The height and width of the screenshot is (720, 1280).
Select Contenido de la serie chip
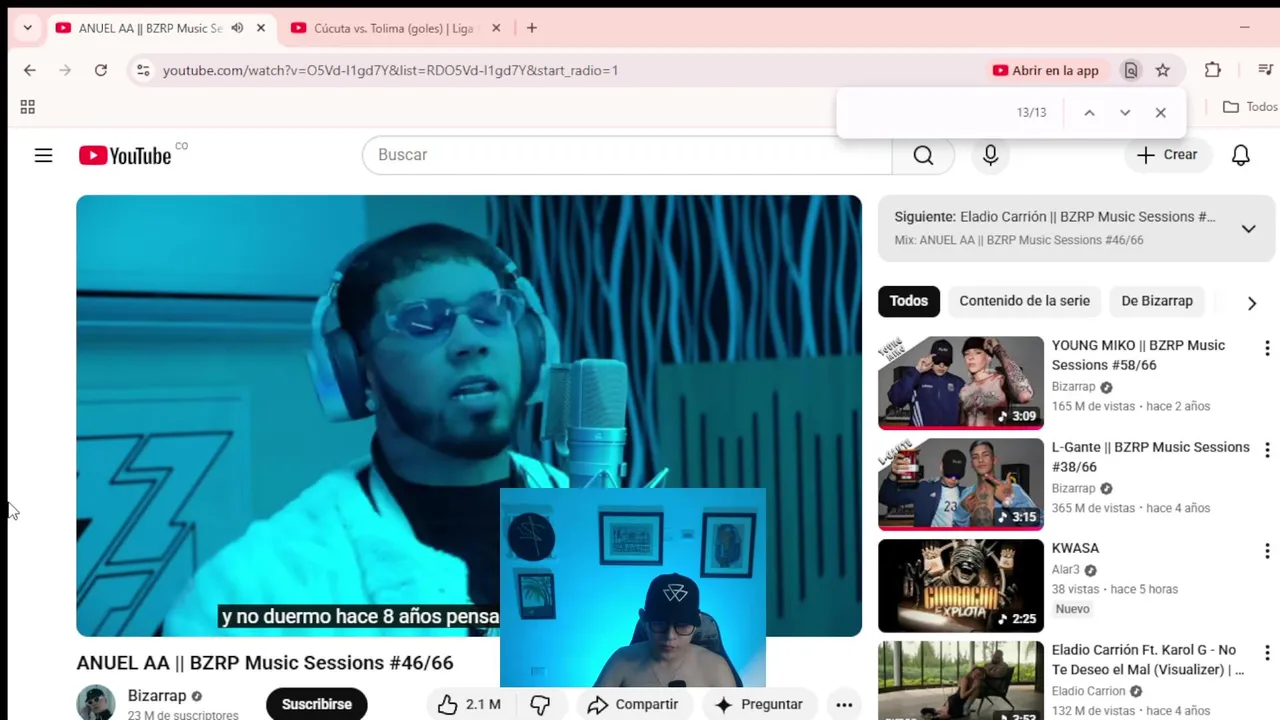1024,301
